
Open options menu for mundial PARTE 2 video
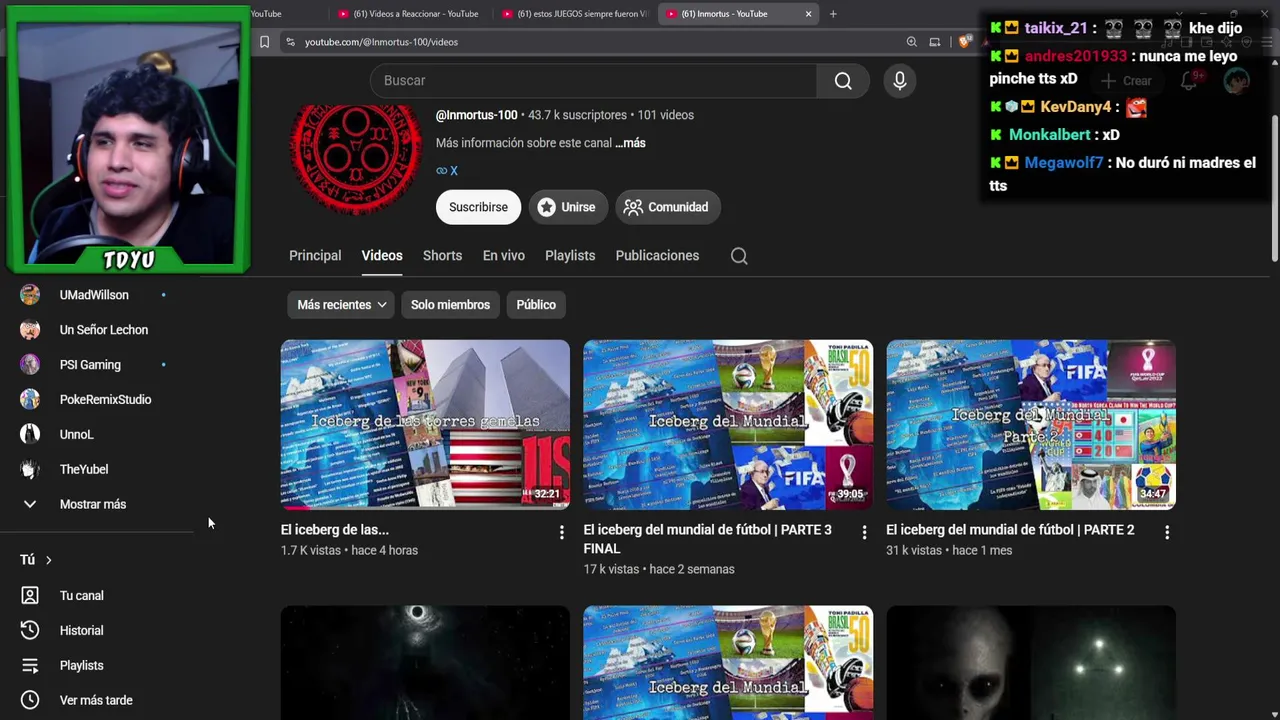(x=1167, y=533)
